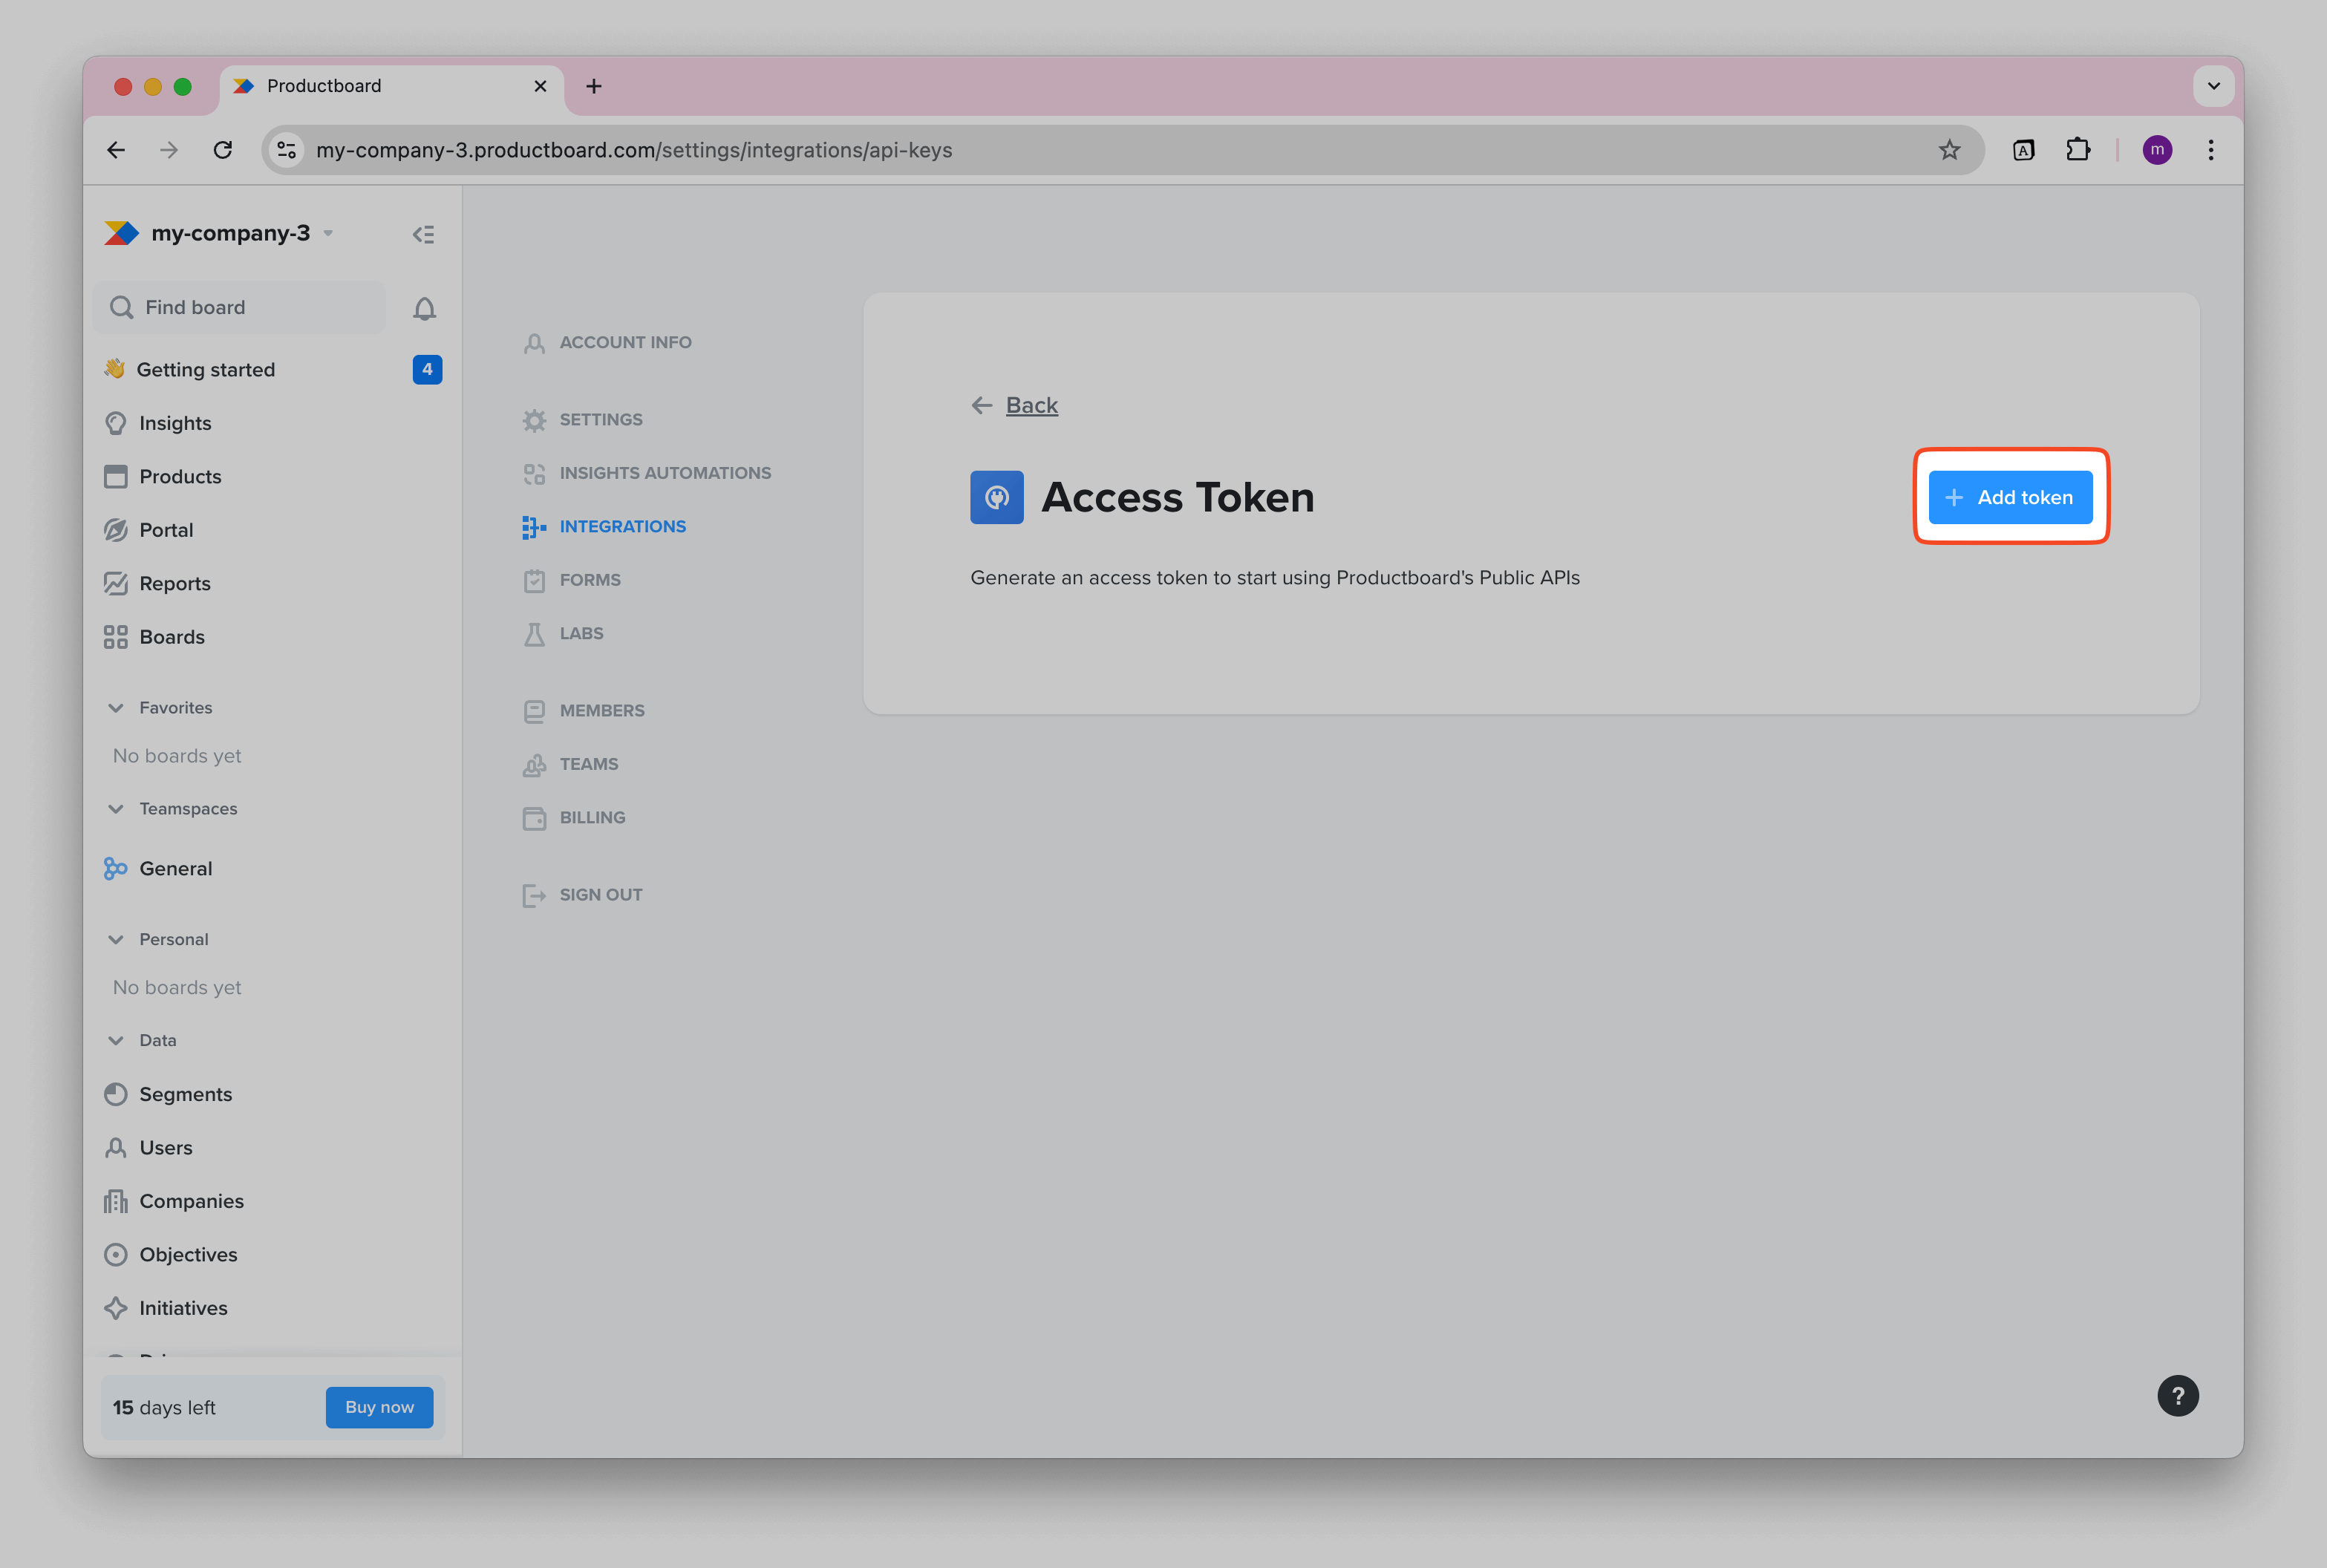Click the Buy now button
The width and height of the screenshot is (2327, 1568).
[379, 1407]
